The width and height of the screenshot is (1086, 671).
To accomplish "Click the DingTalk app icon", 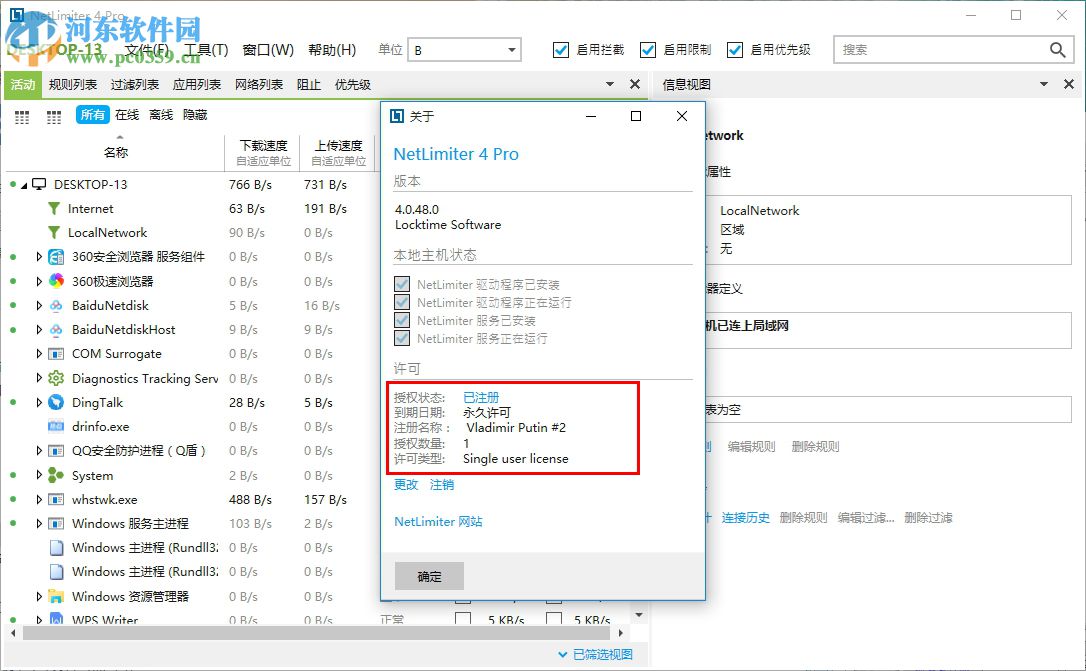I will pos(55,402).
